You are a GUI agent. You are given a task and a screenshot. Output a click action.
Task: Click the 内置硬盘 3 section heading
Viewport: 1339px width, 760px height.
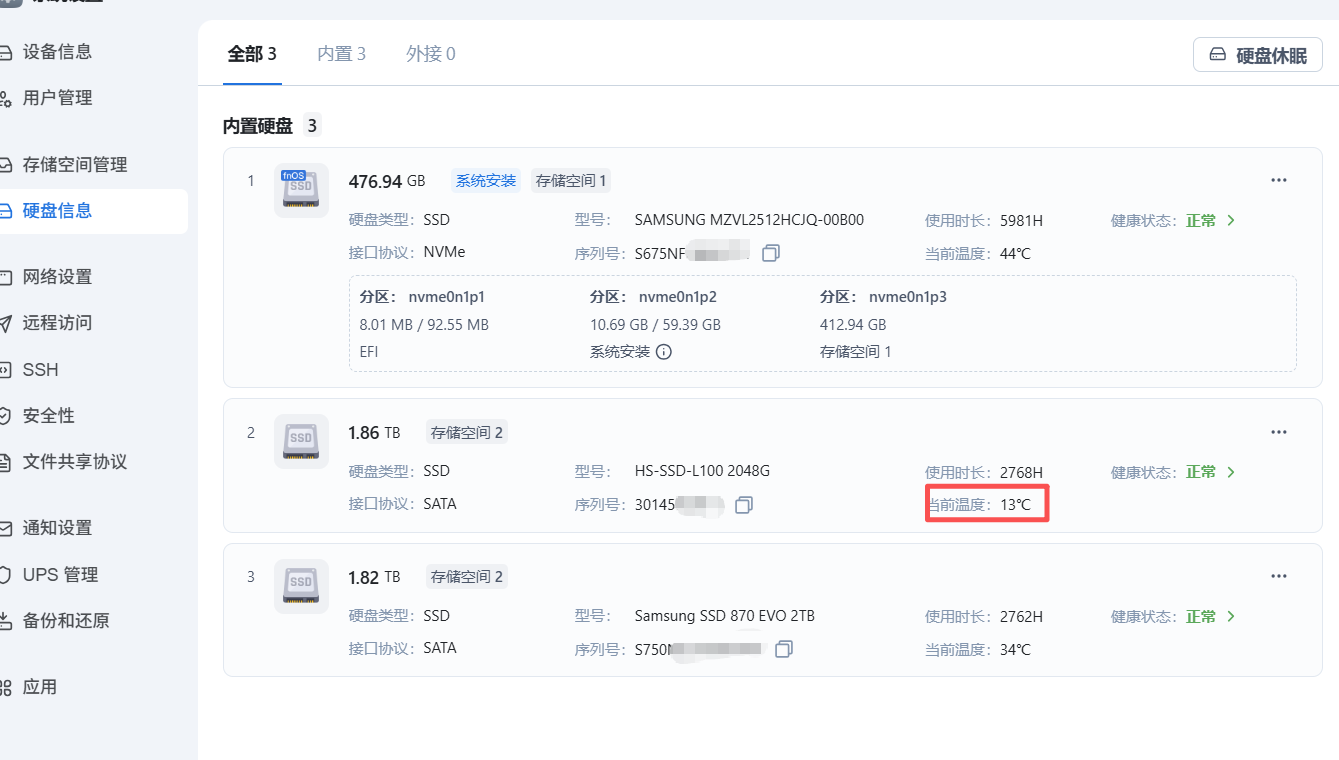coord(271,126)
